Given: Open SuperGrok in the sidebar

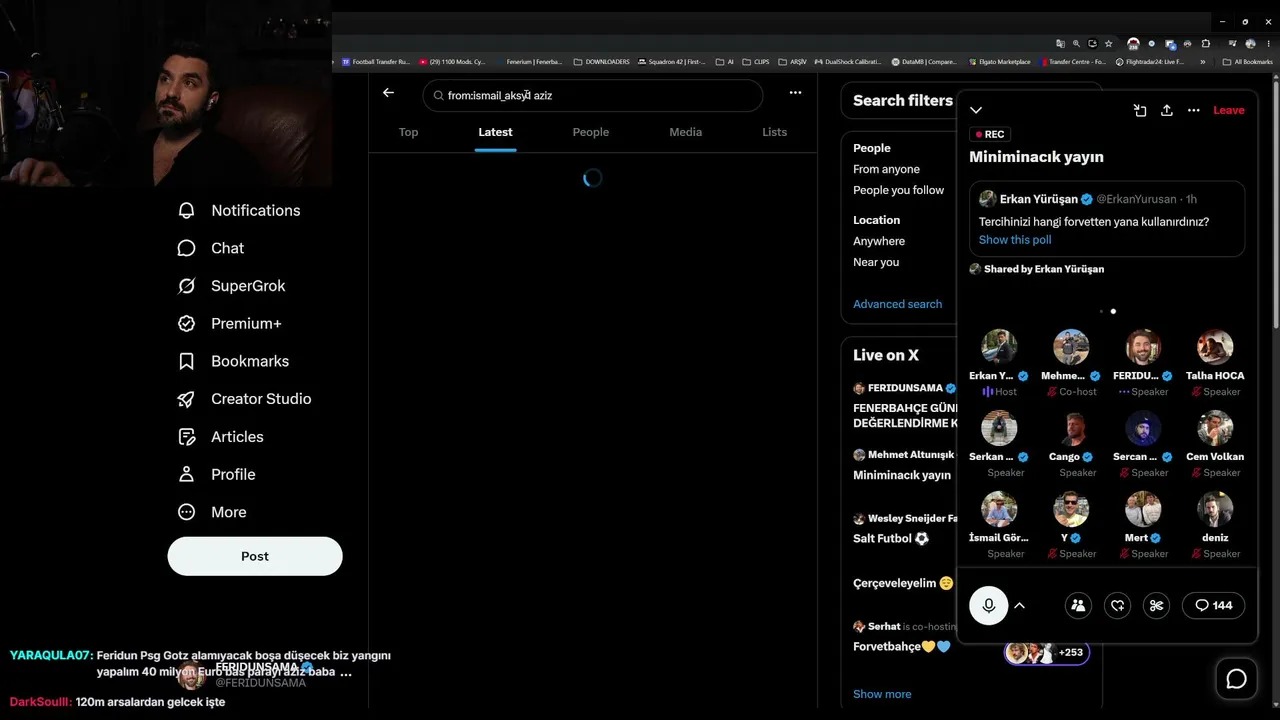Looking at the screenshot, I should 231,286.
